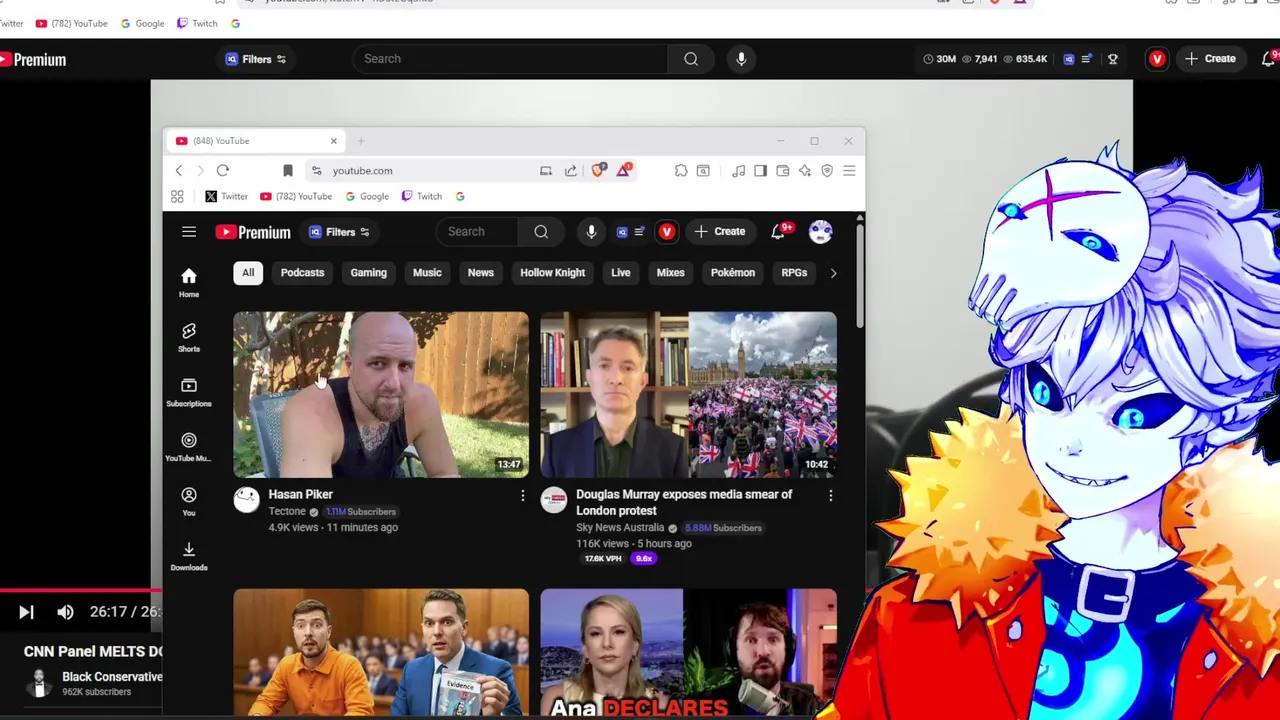
Task: Click the microphone icon in outer YouTube header
Action: 741,59
